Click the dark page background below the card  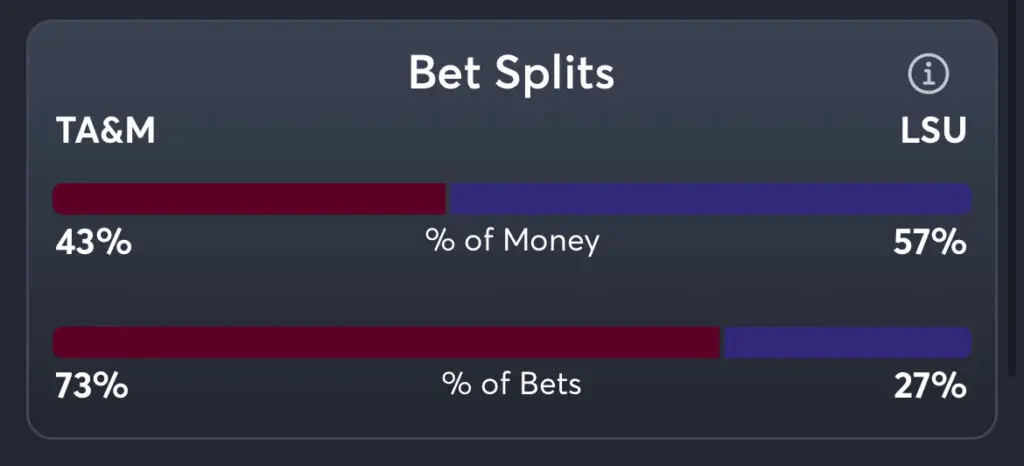(x=512, y=454)
